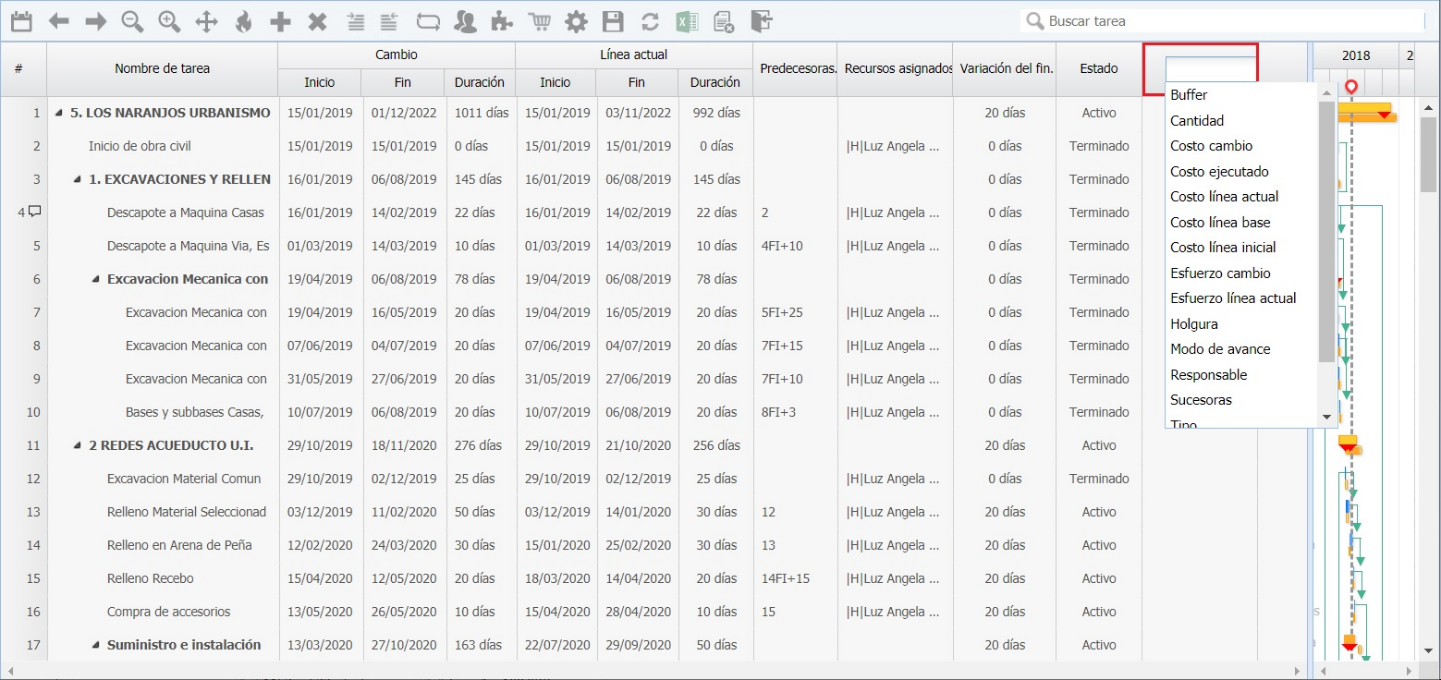1441x680 pixels.
Task: Open the calendar icon in toolbar
Action: tap(21, 21)
